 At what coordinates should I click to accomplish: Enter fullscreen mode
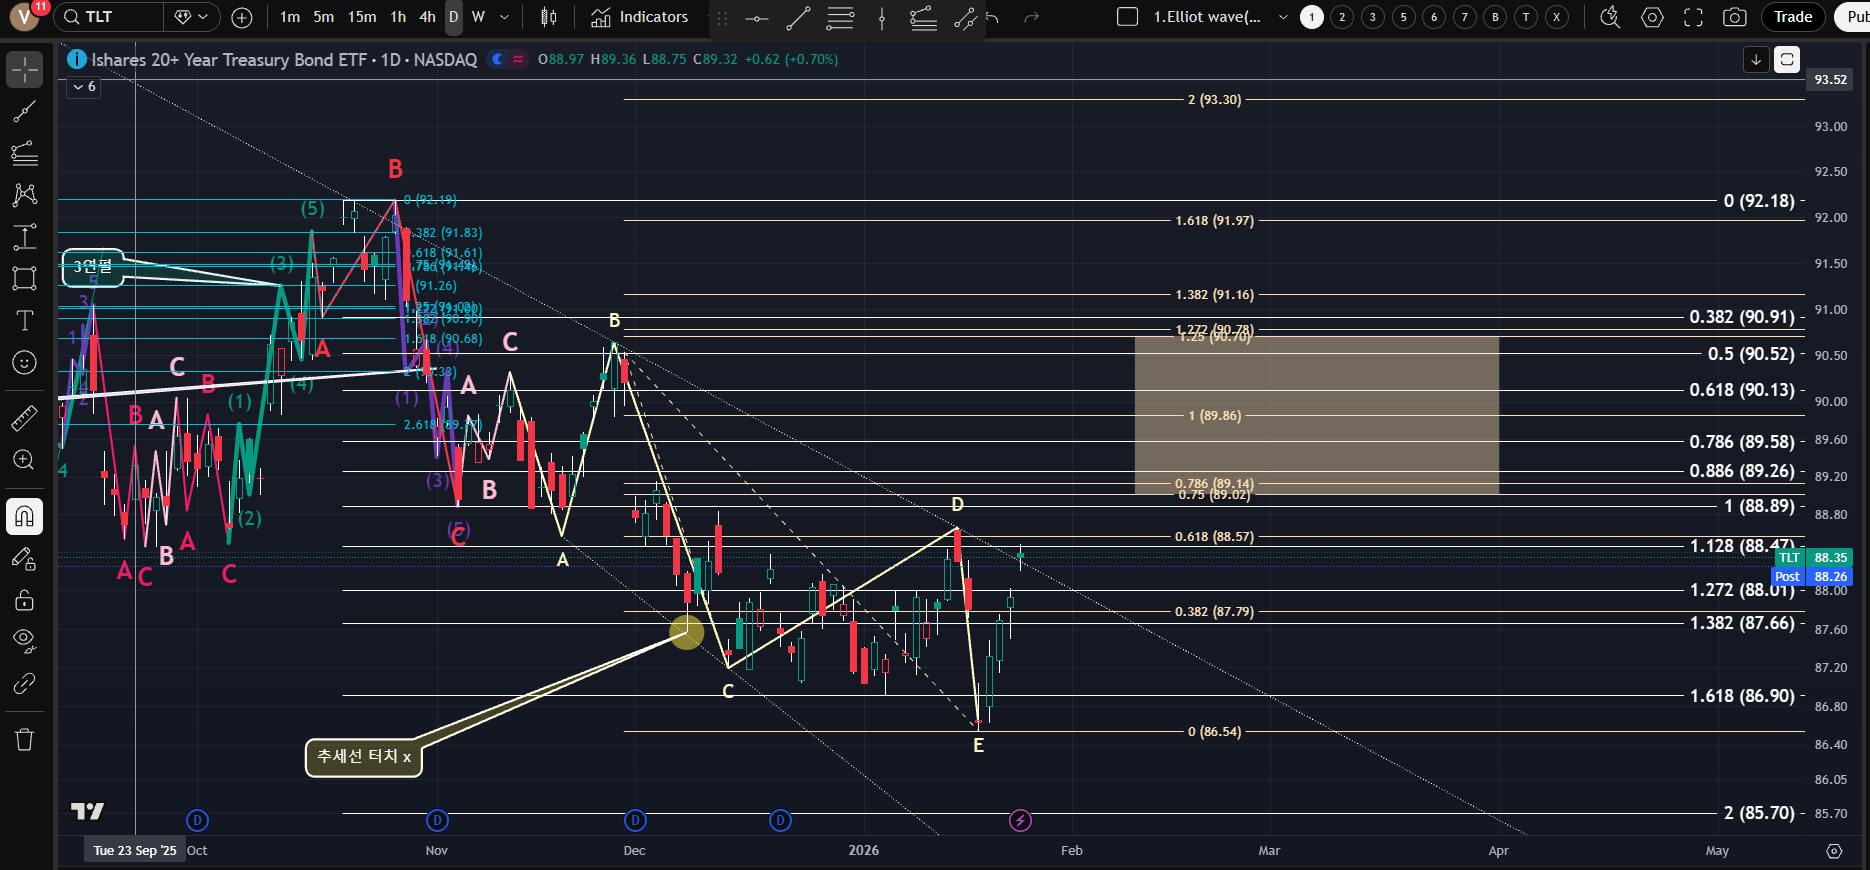[x=1693, y=17]
